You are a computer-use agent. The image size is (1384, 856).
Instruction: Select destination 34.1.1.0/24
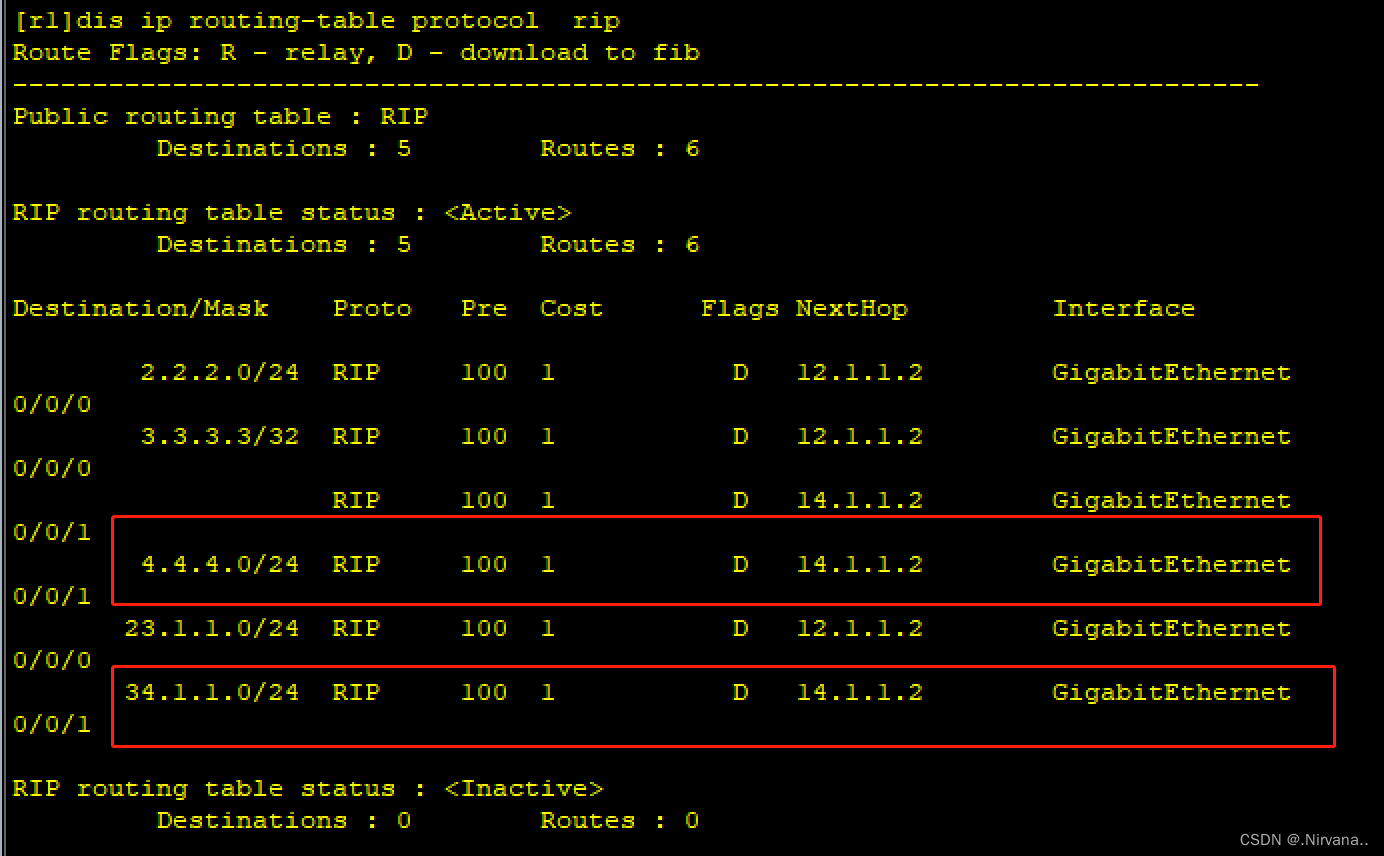(x=212, y=693)
